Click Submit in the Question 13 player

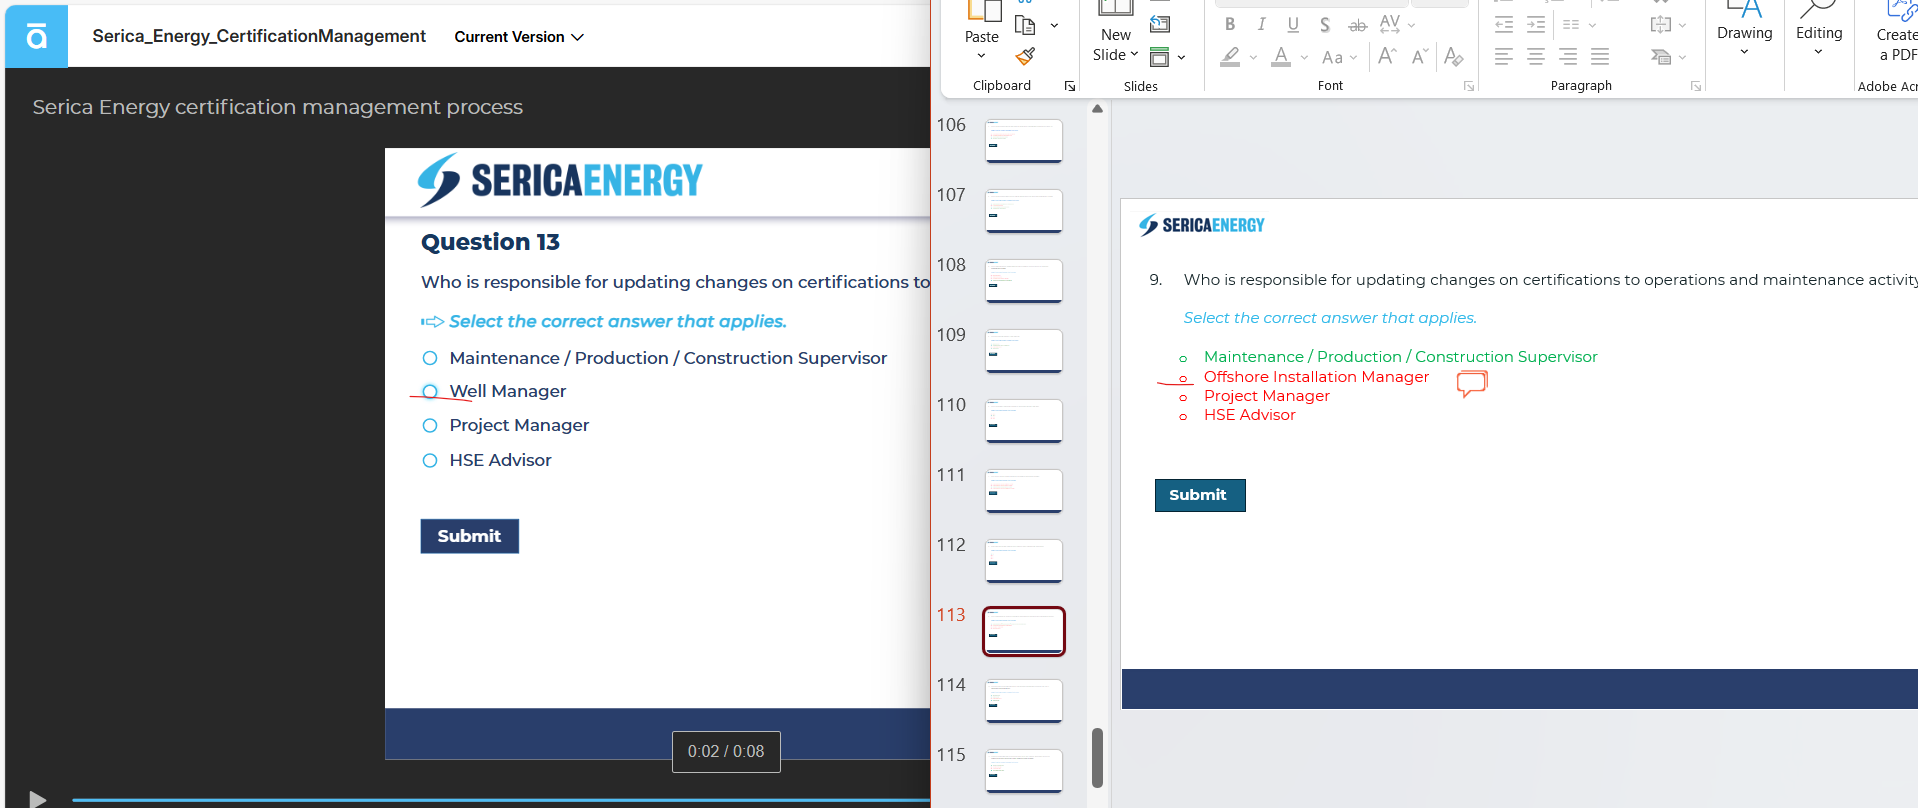469,536
